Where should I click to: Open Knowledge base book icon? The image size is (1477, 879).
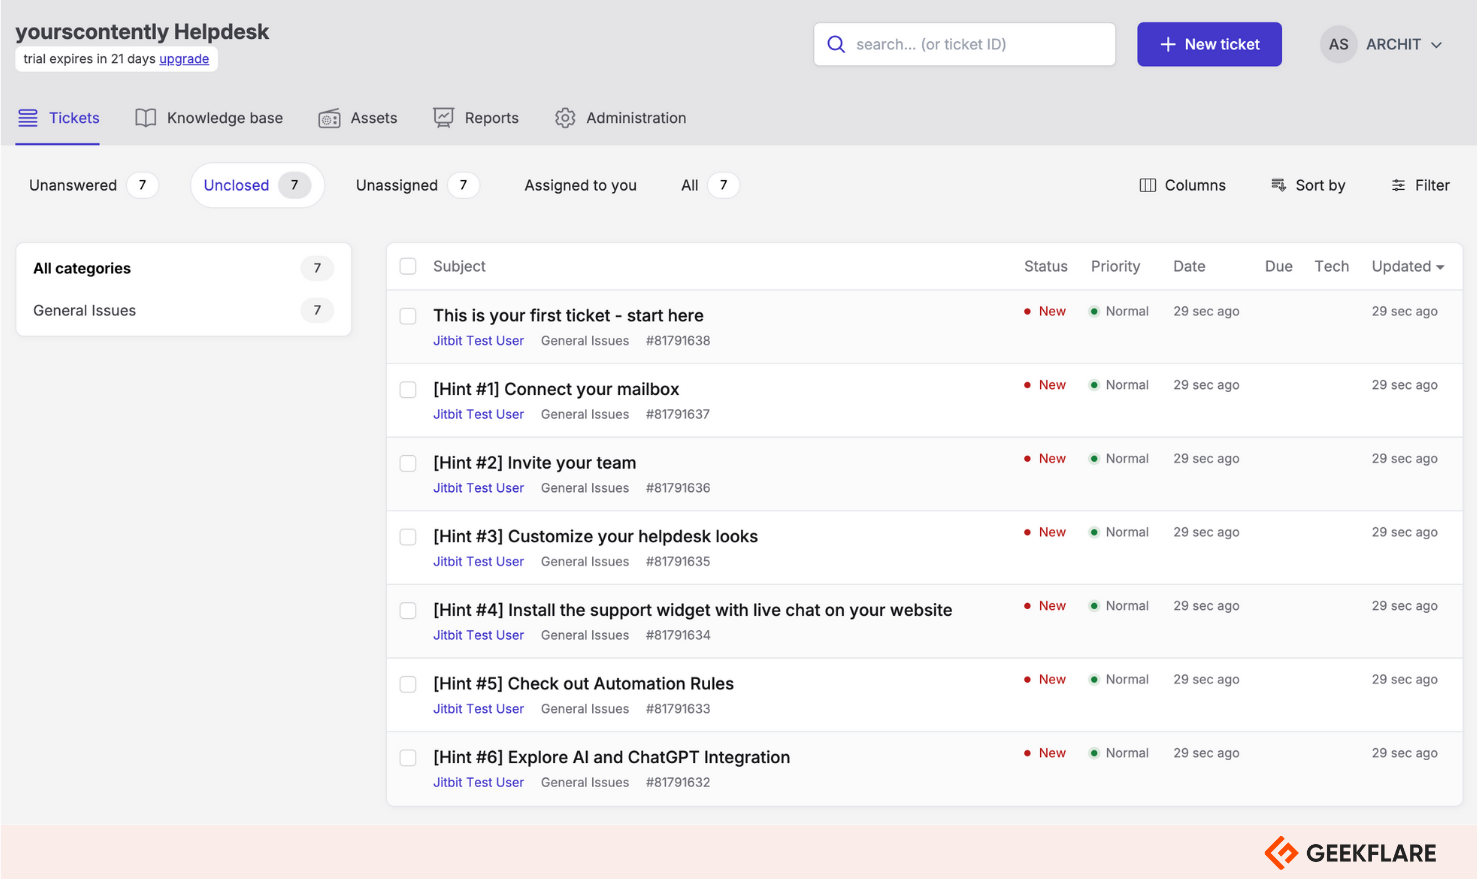146,118
